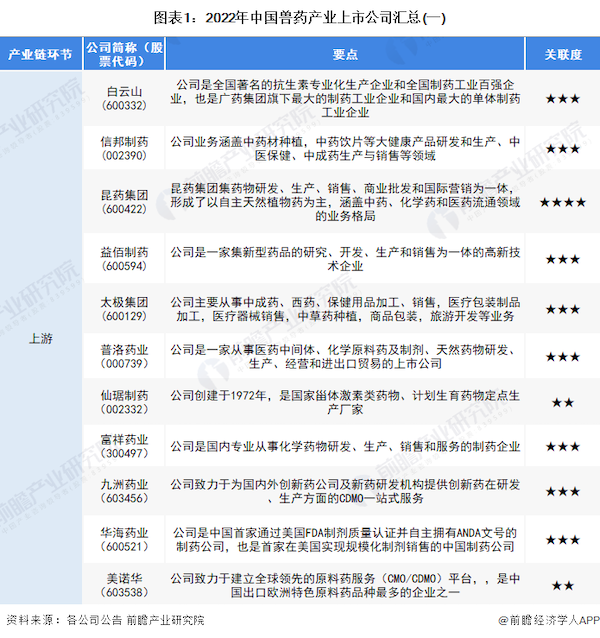Click company cell 仙琚制药 (002332)
The width and height of the screenshot is (600, 638).
pos(124,402)
